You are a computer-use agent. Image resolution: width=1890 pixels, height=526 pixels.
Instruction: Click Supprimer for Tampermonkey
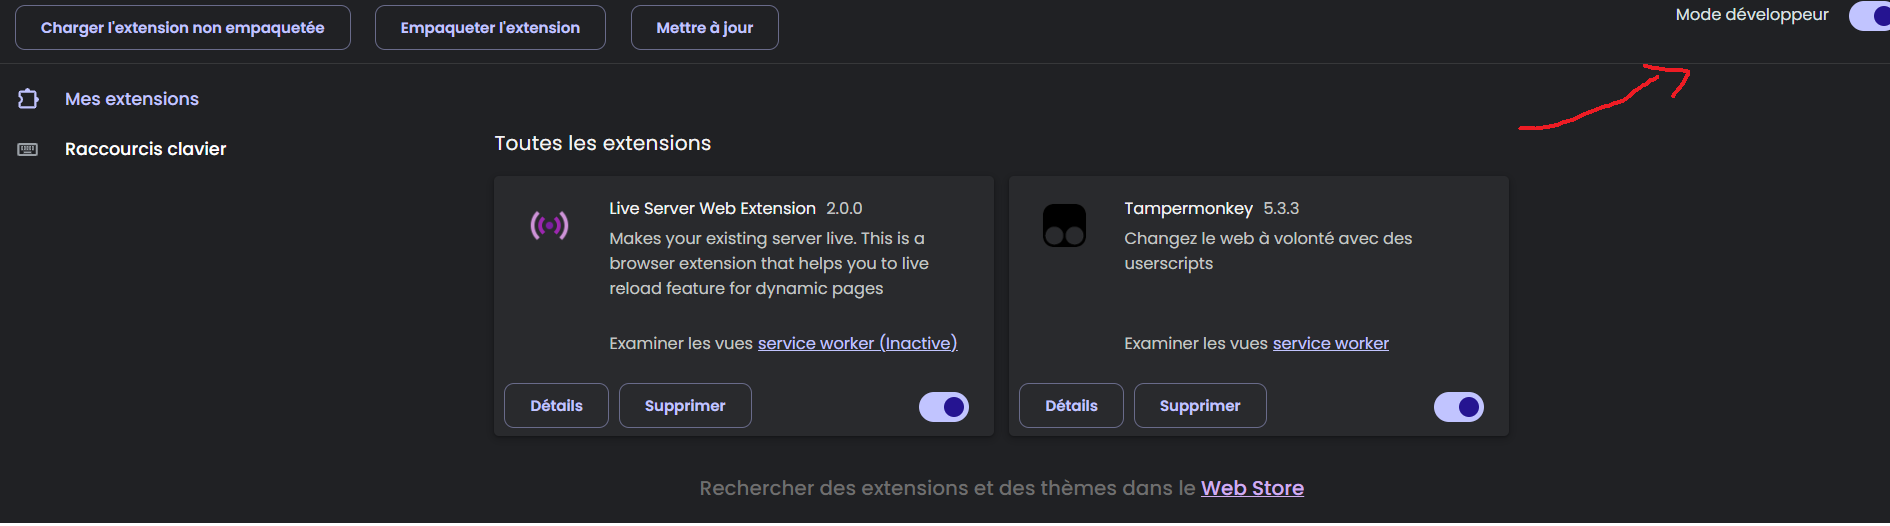1200,406
